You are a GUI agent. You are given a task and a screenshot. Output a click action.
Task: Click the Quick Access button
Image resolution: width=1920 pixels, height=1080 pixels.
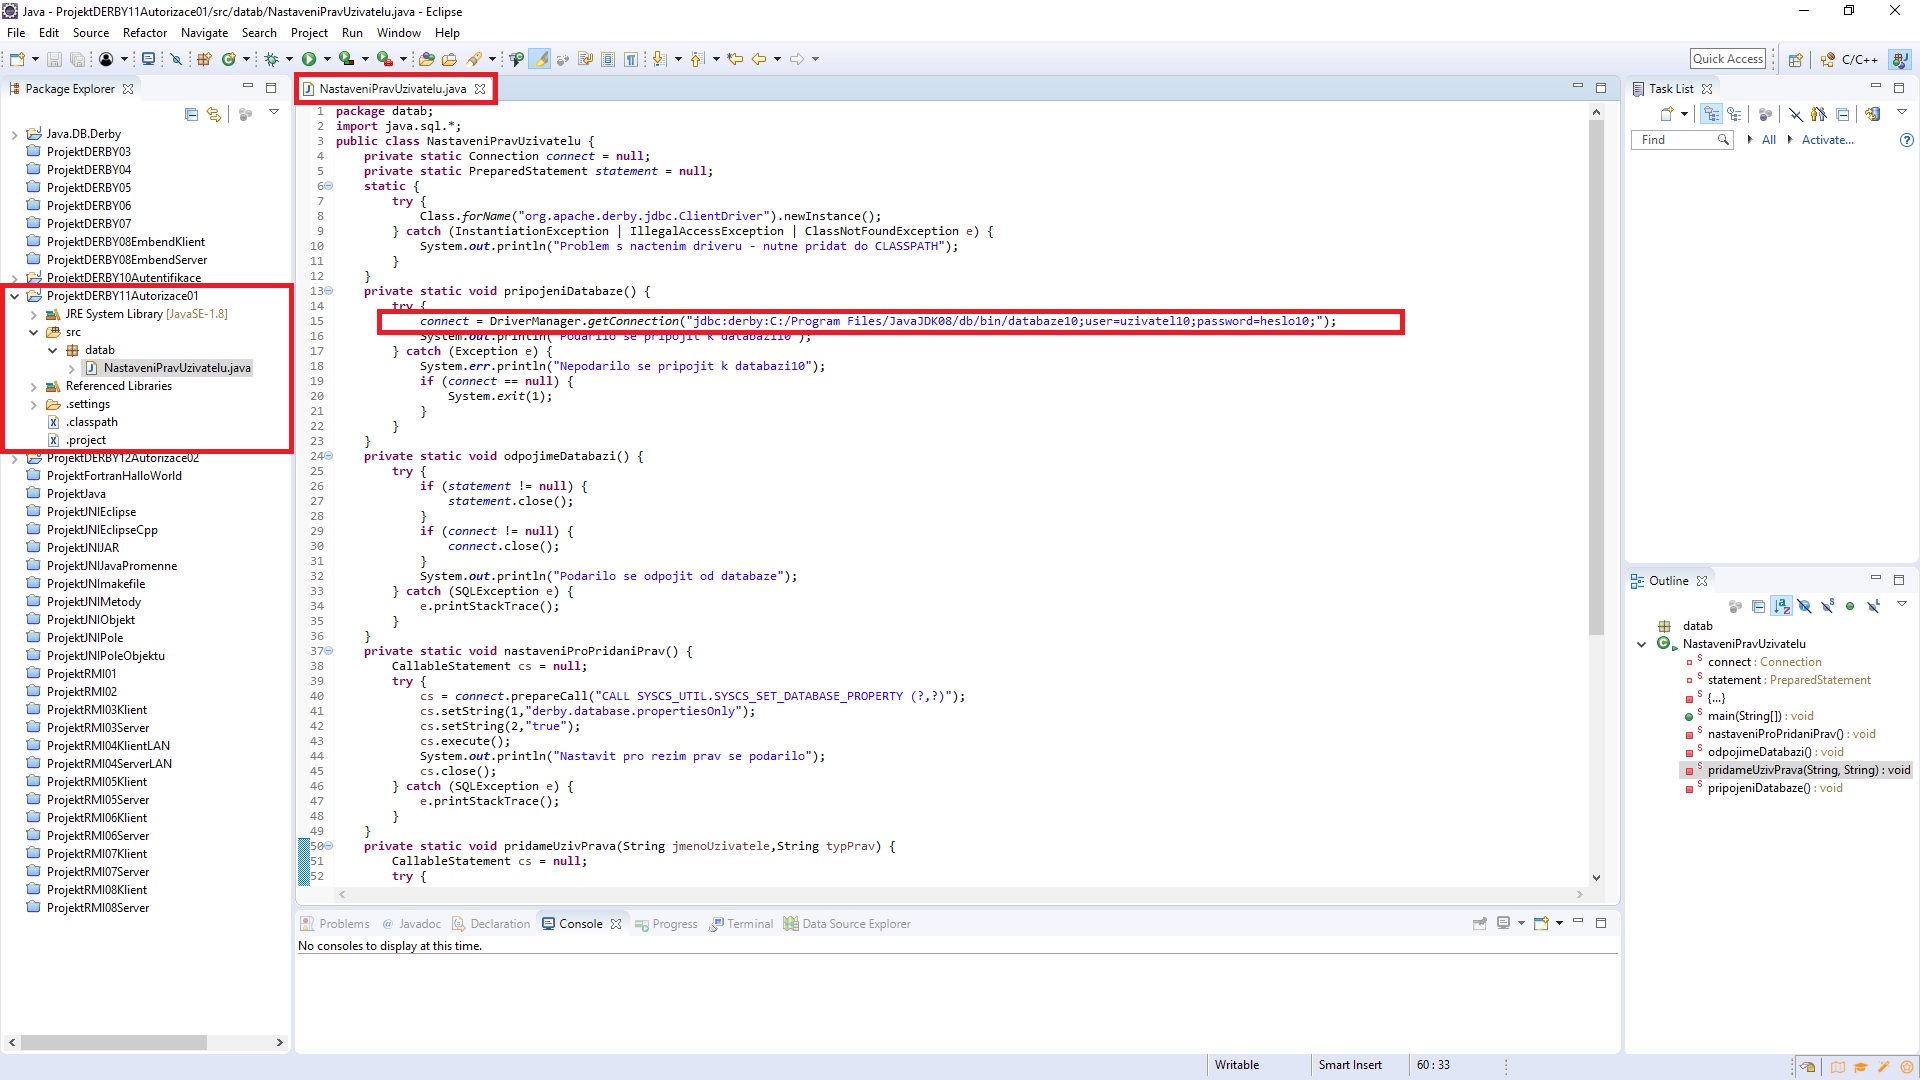(x=1727, y=59)
